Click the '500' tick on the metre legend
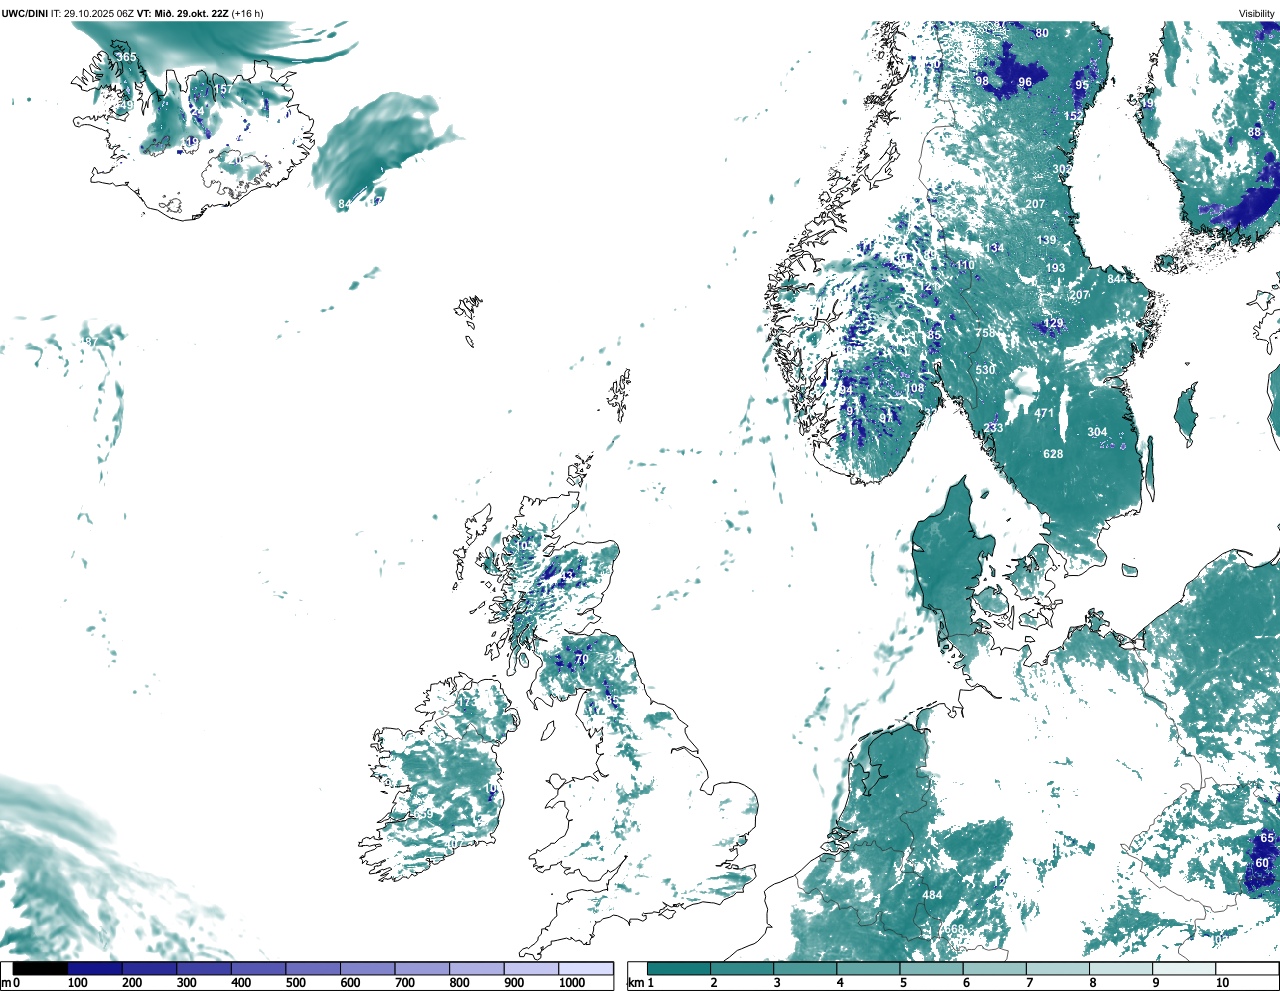 [x=295, y=983]
